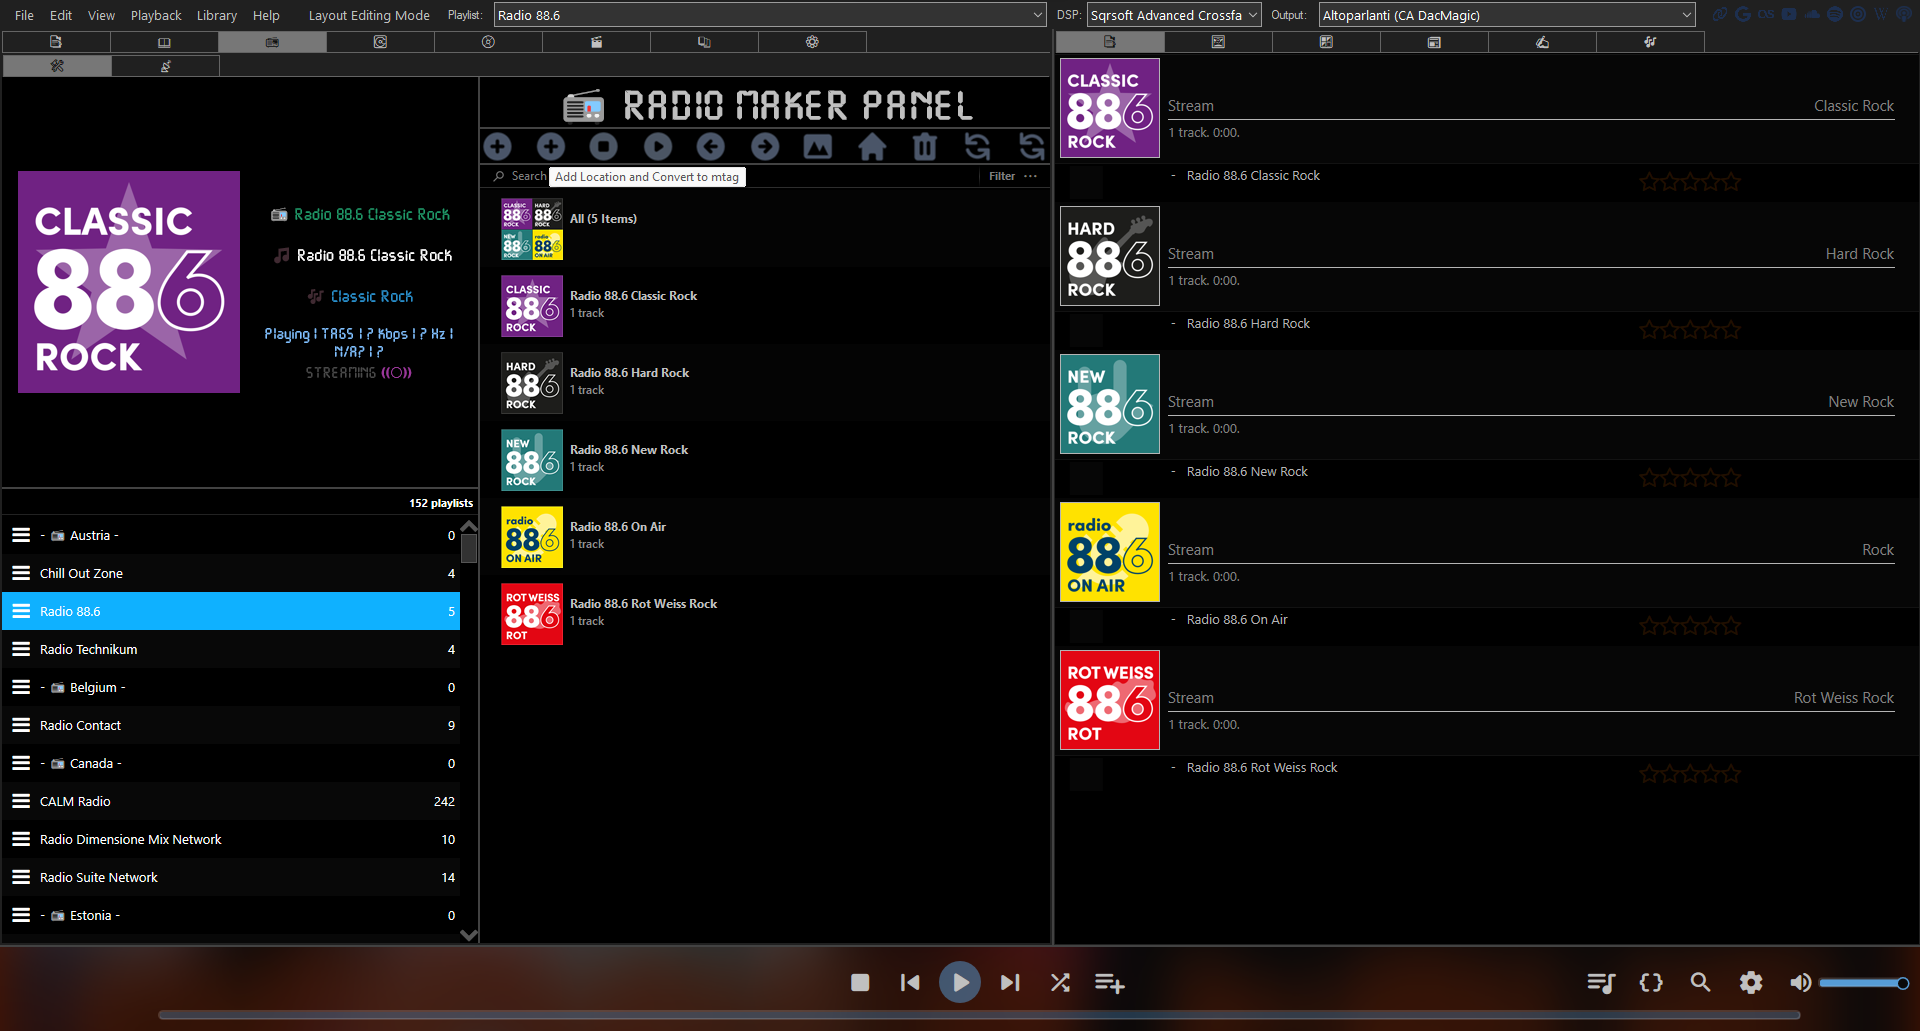Switch to the clapperboard icon tab
The image size is (1920, 1031).
[x=596, y=42]
